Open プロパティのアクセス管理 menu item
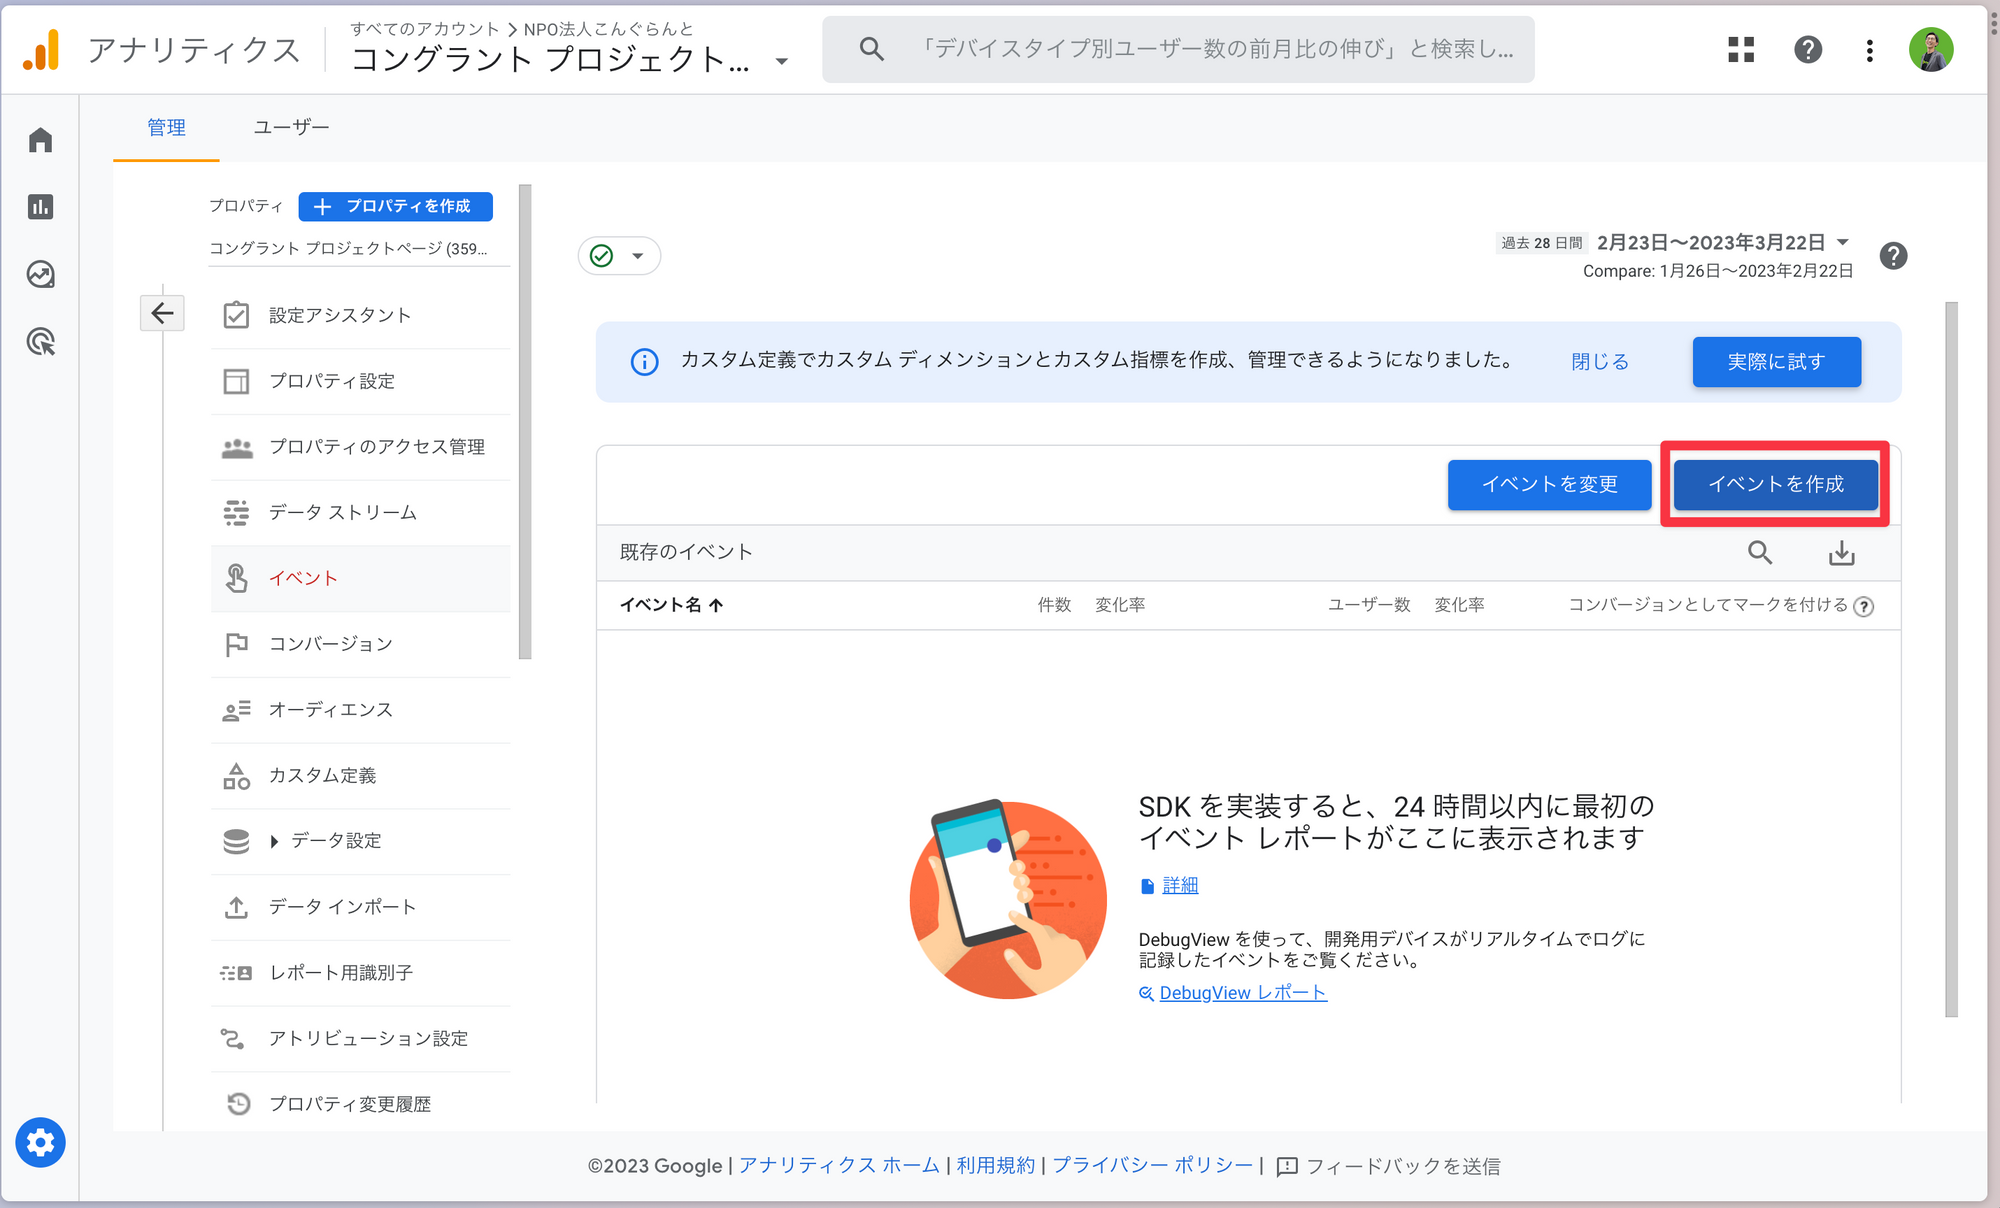2000x1208 pixels. (x=360, y=447)
